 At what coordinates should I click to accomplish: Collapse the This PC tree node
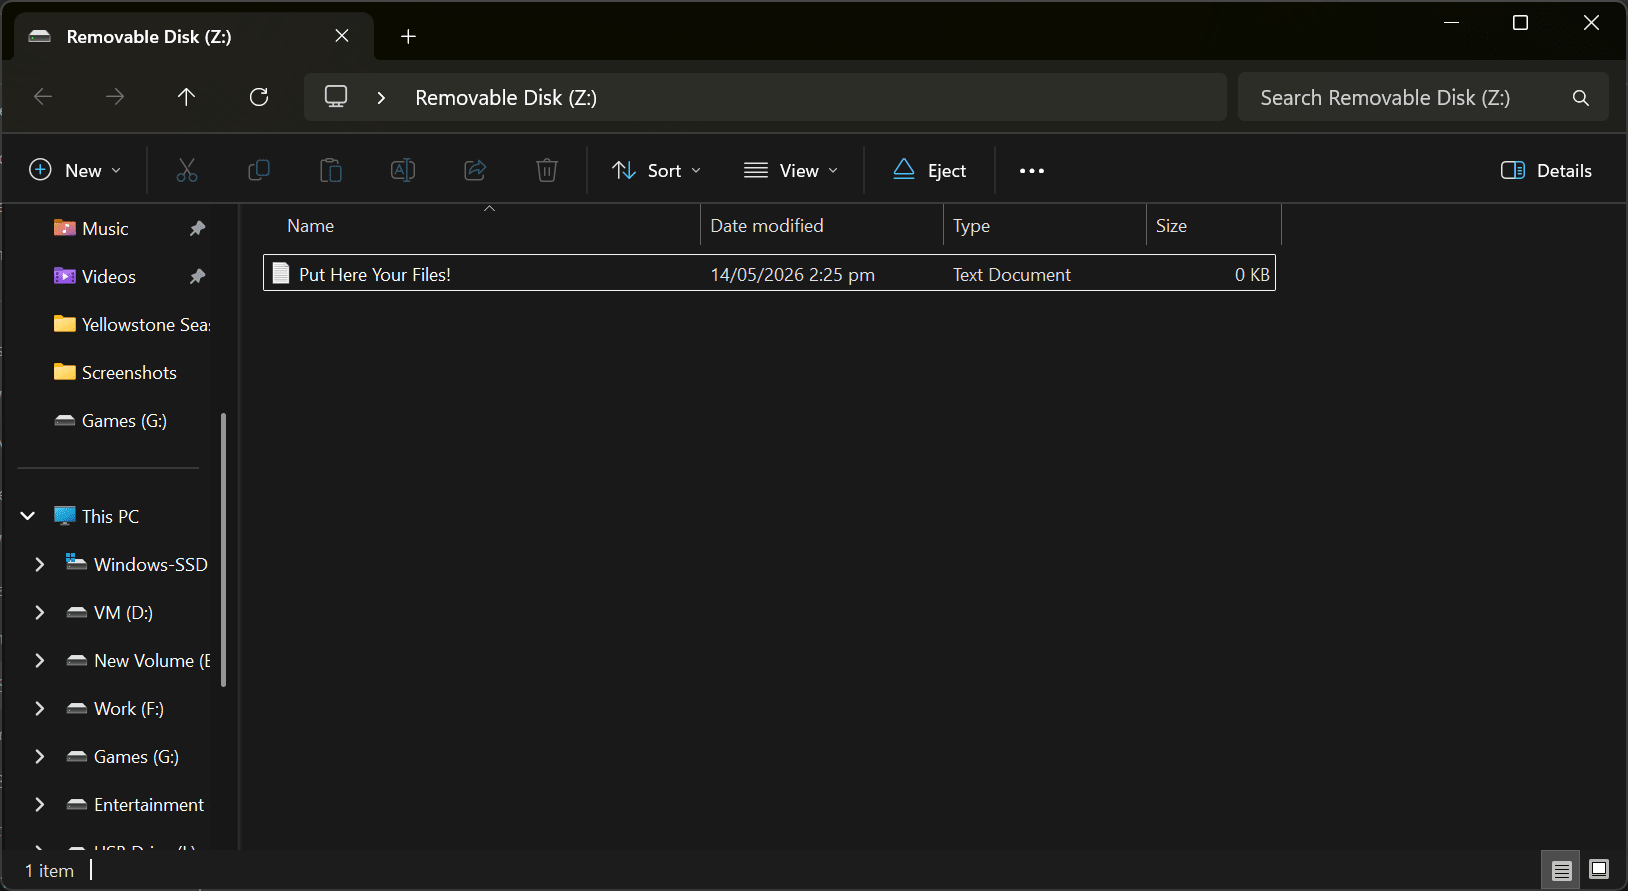pos(28,516)
